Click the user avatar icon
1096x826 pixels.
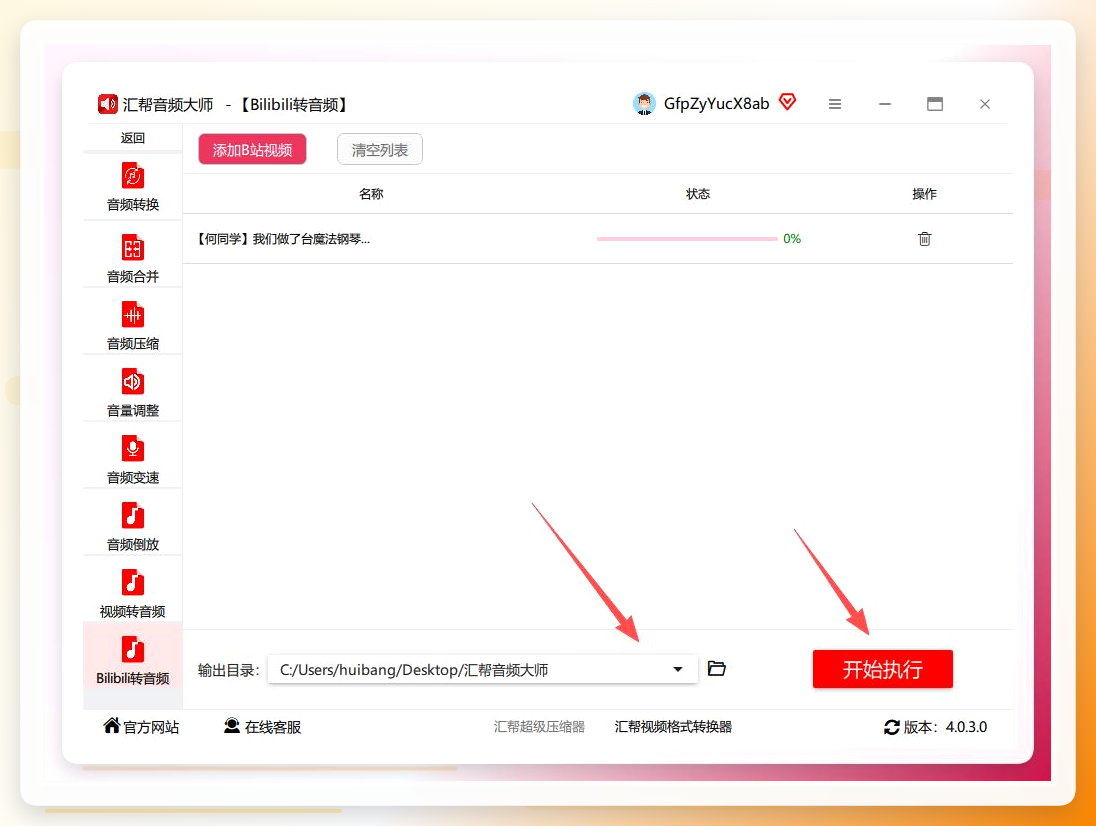pyautogui.click(x=644, y=103)
